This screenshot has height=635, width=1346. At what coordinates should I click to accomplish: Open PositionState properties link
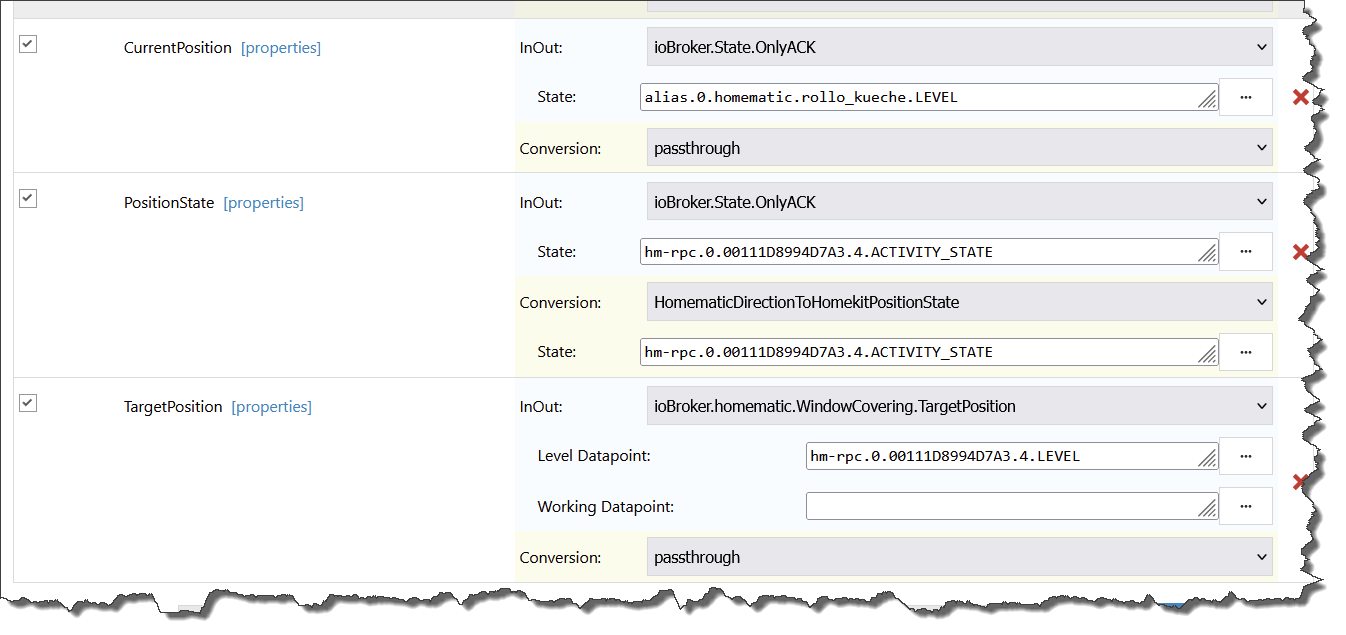click(264, 203)
